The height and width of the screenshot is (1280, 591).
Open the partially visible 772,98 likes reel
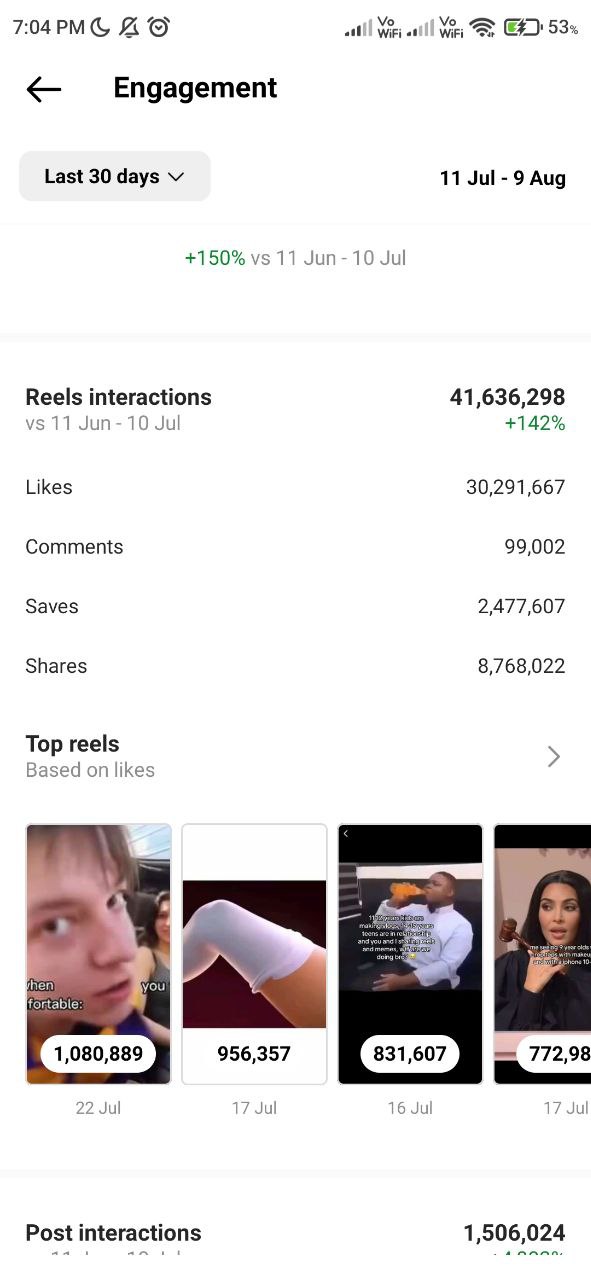(542, 954)
